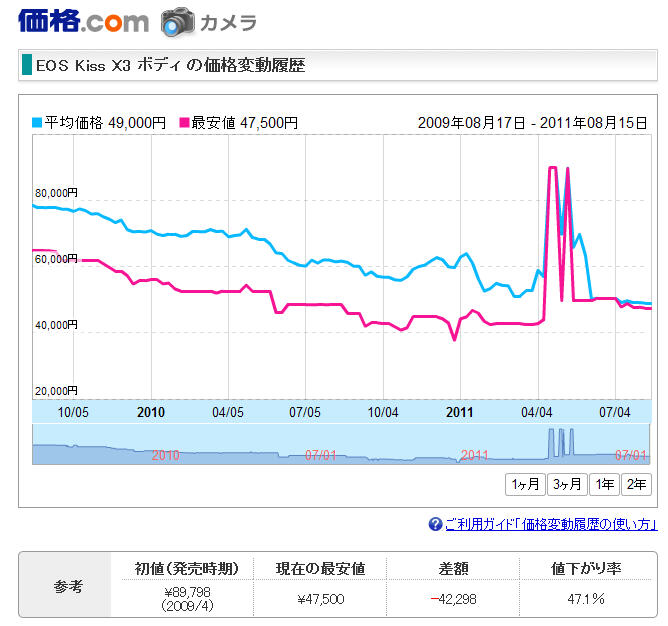The width and height of the screenshot is (668, 626).
Task: Click the overview range navigator strip
Action: tap(341, 444)
